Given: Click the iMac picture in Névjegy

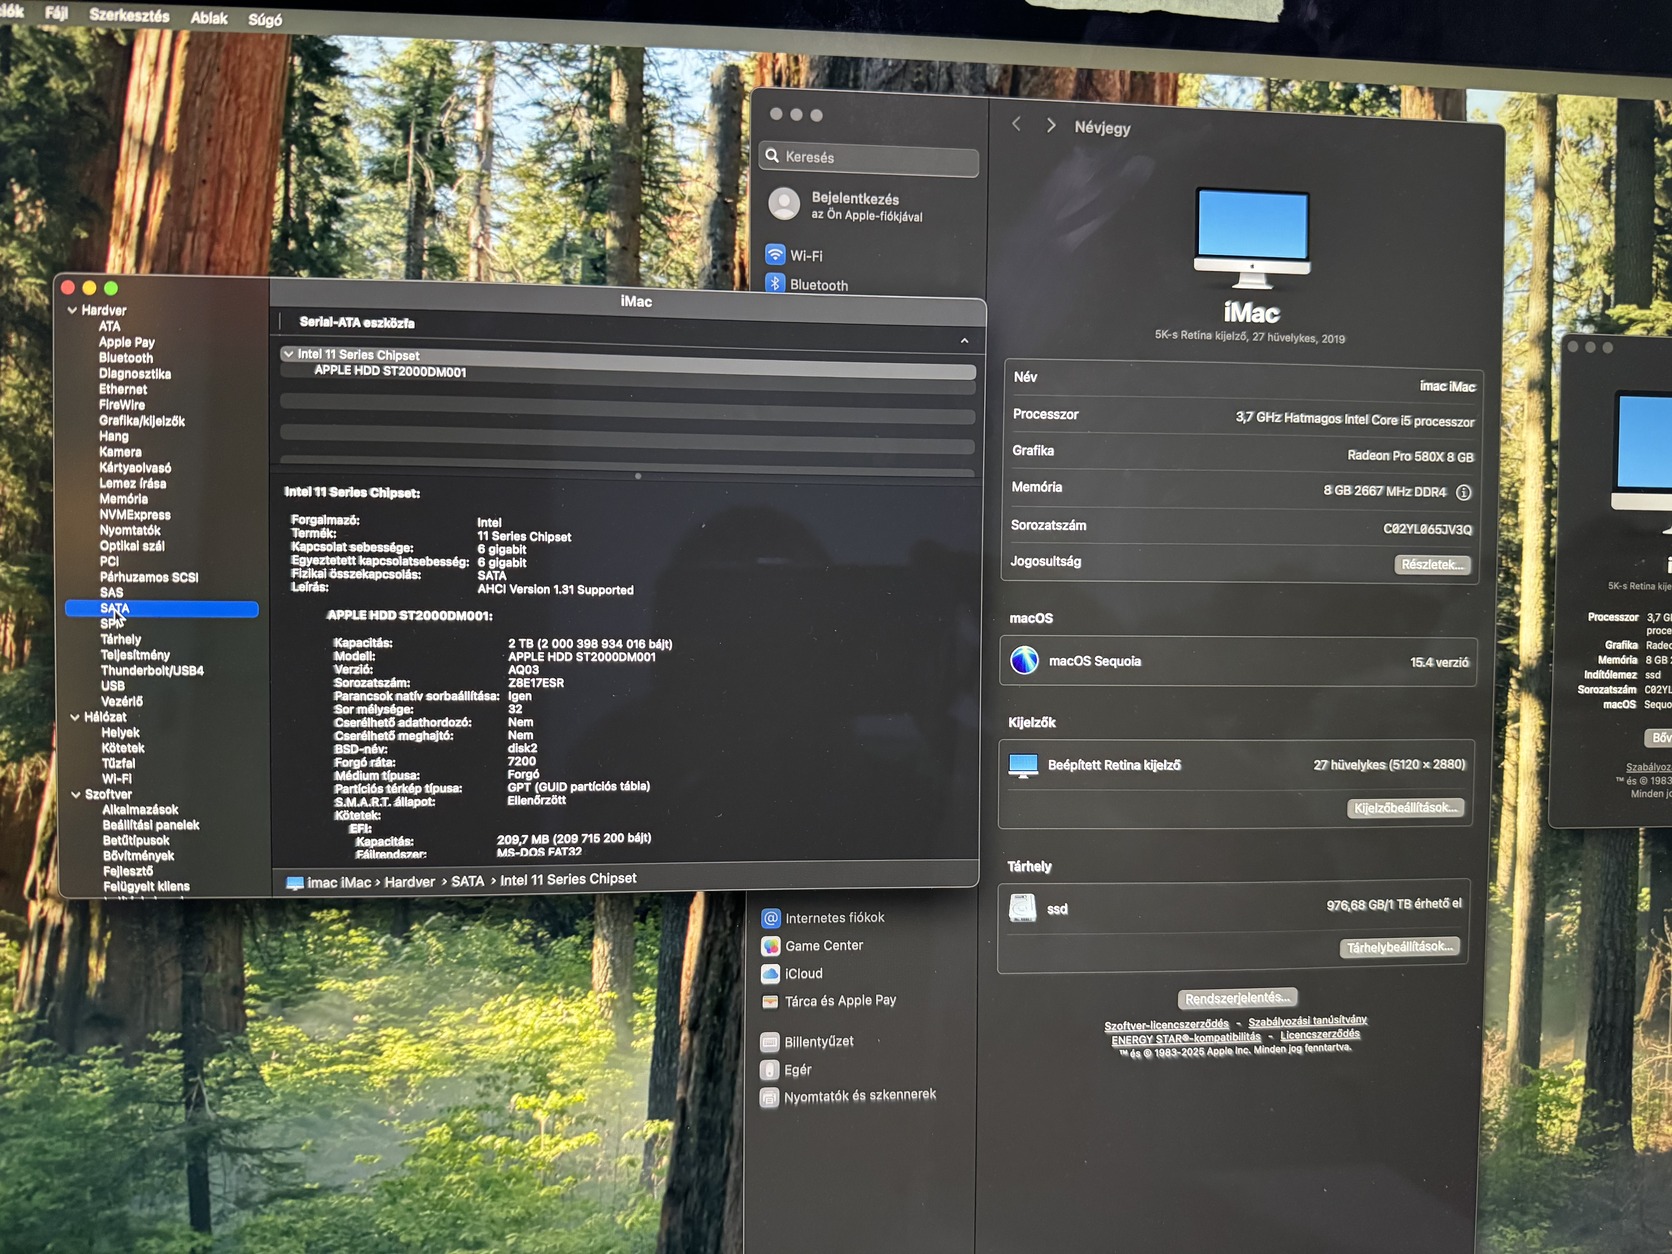Looking at the screenshot, I should [1252, 237].
